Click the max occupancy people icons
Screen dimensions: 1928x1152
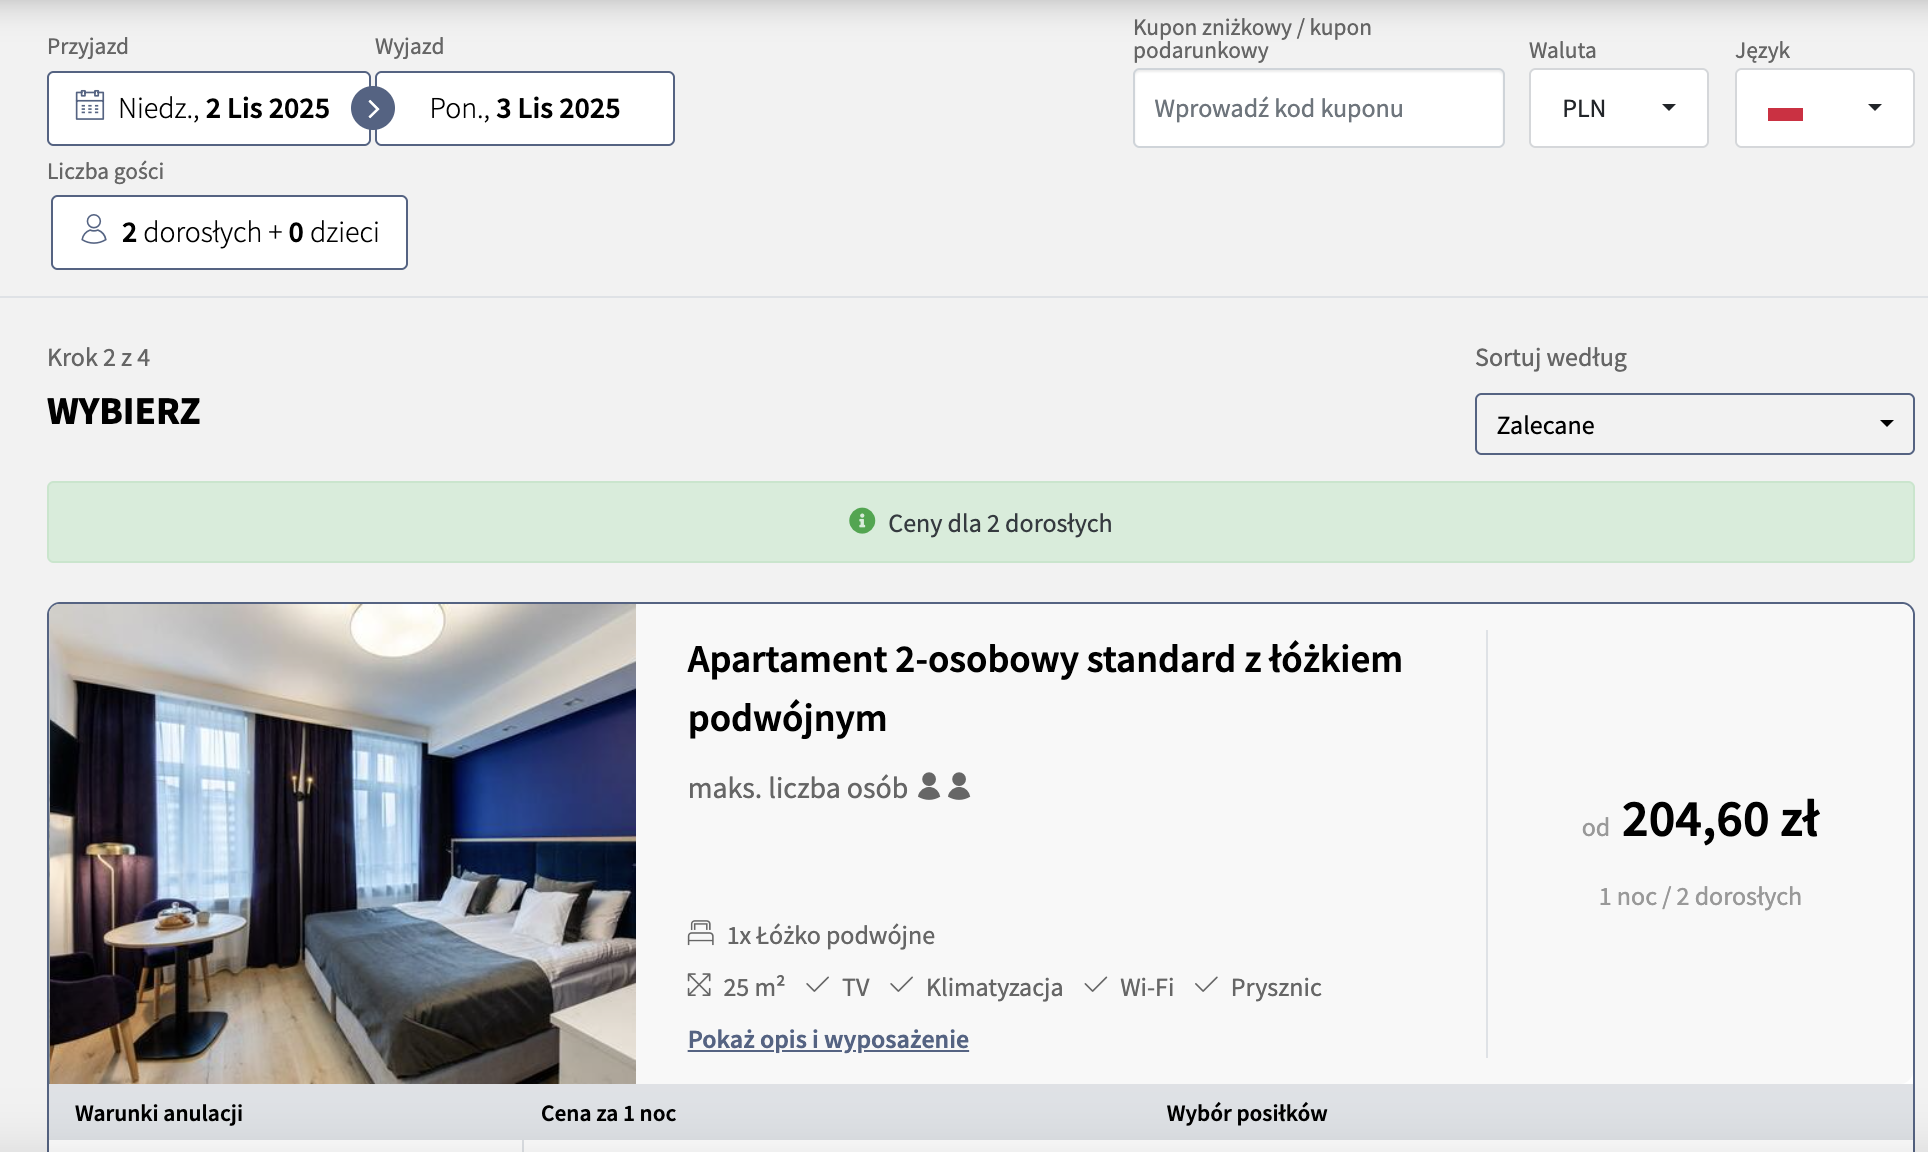944,787
